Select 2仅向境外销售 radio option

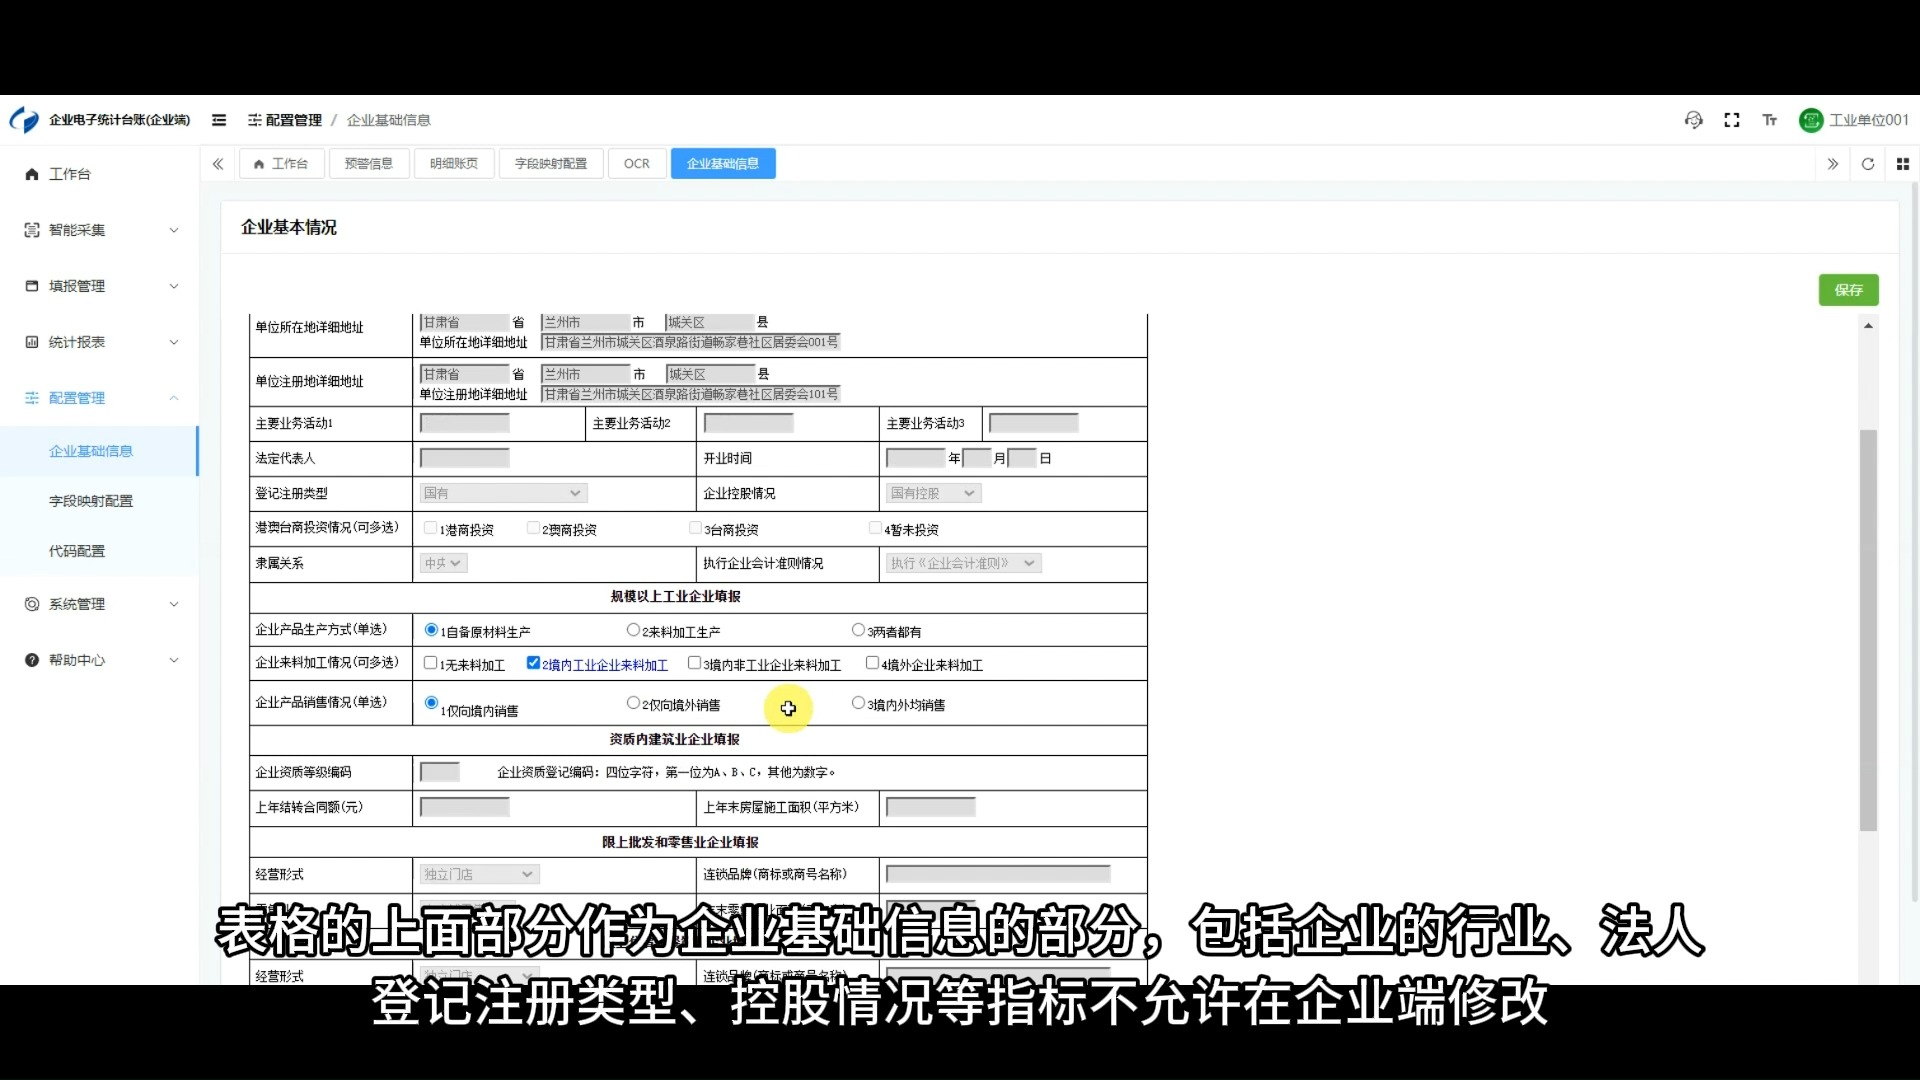(x=633, y=703)
